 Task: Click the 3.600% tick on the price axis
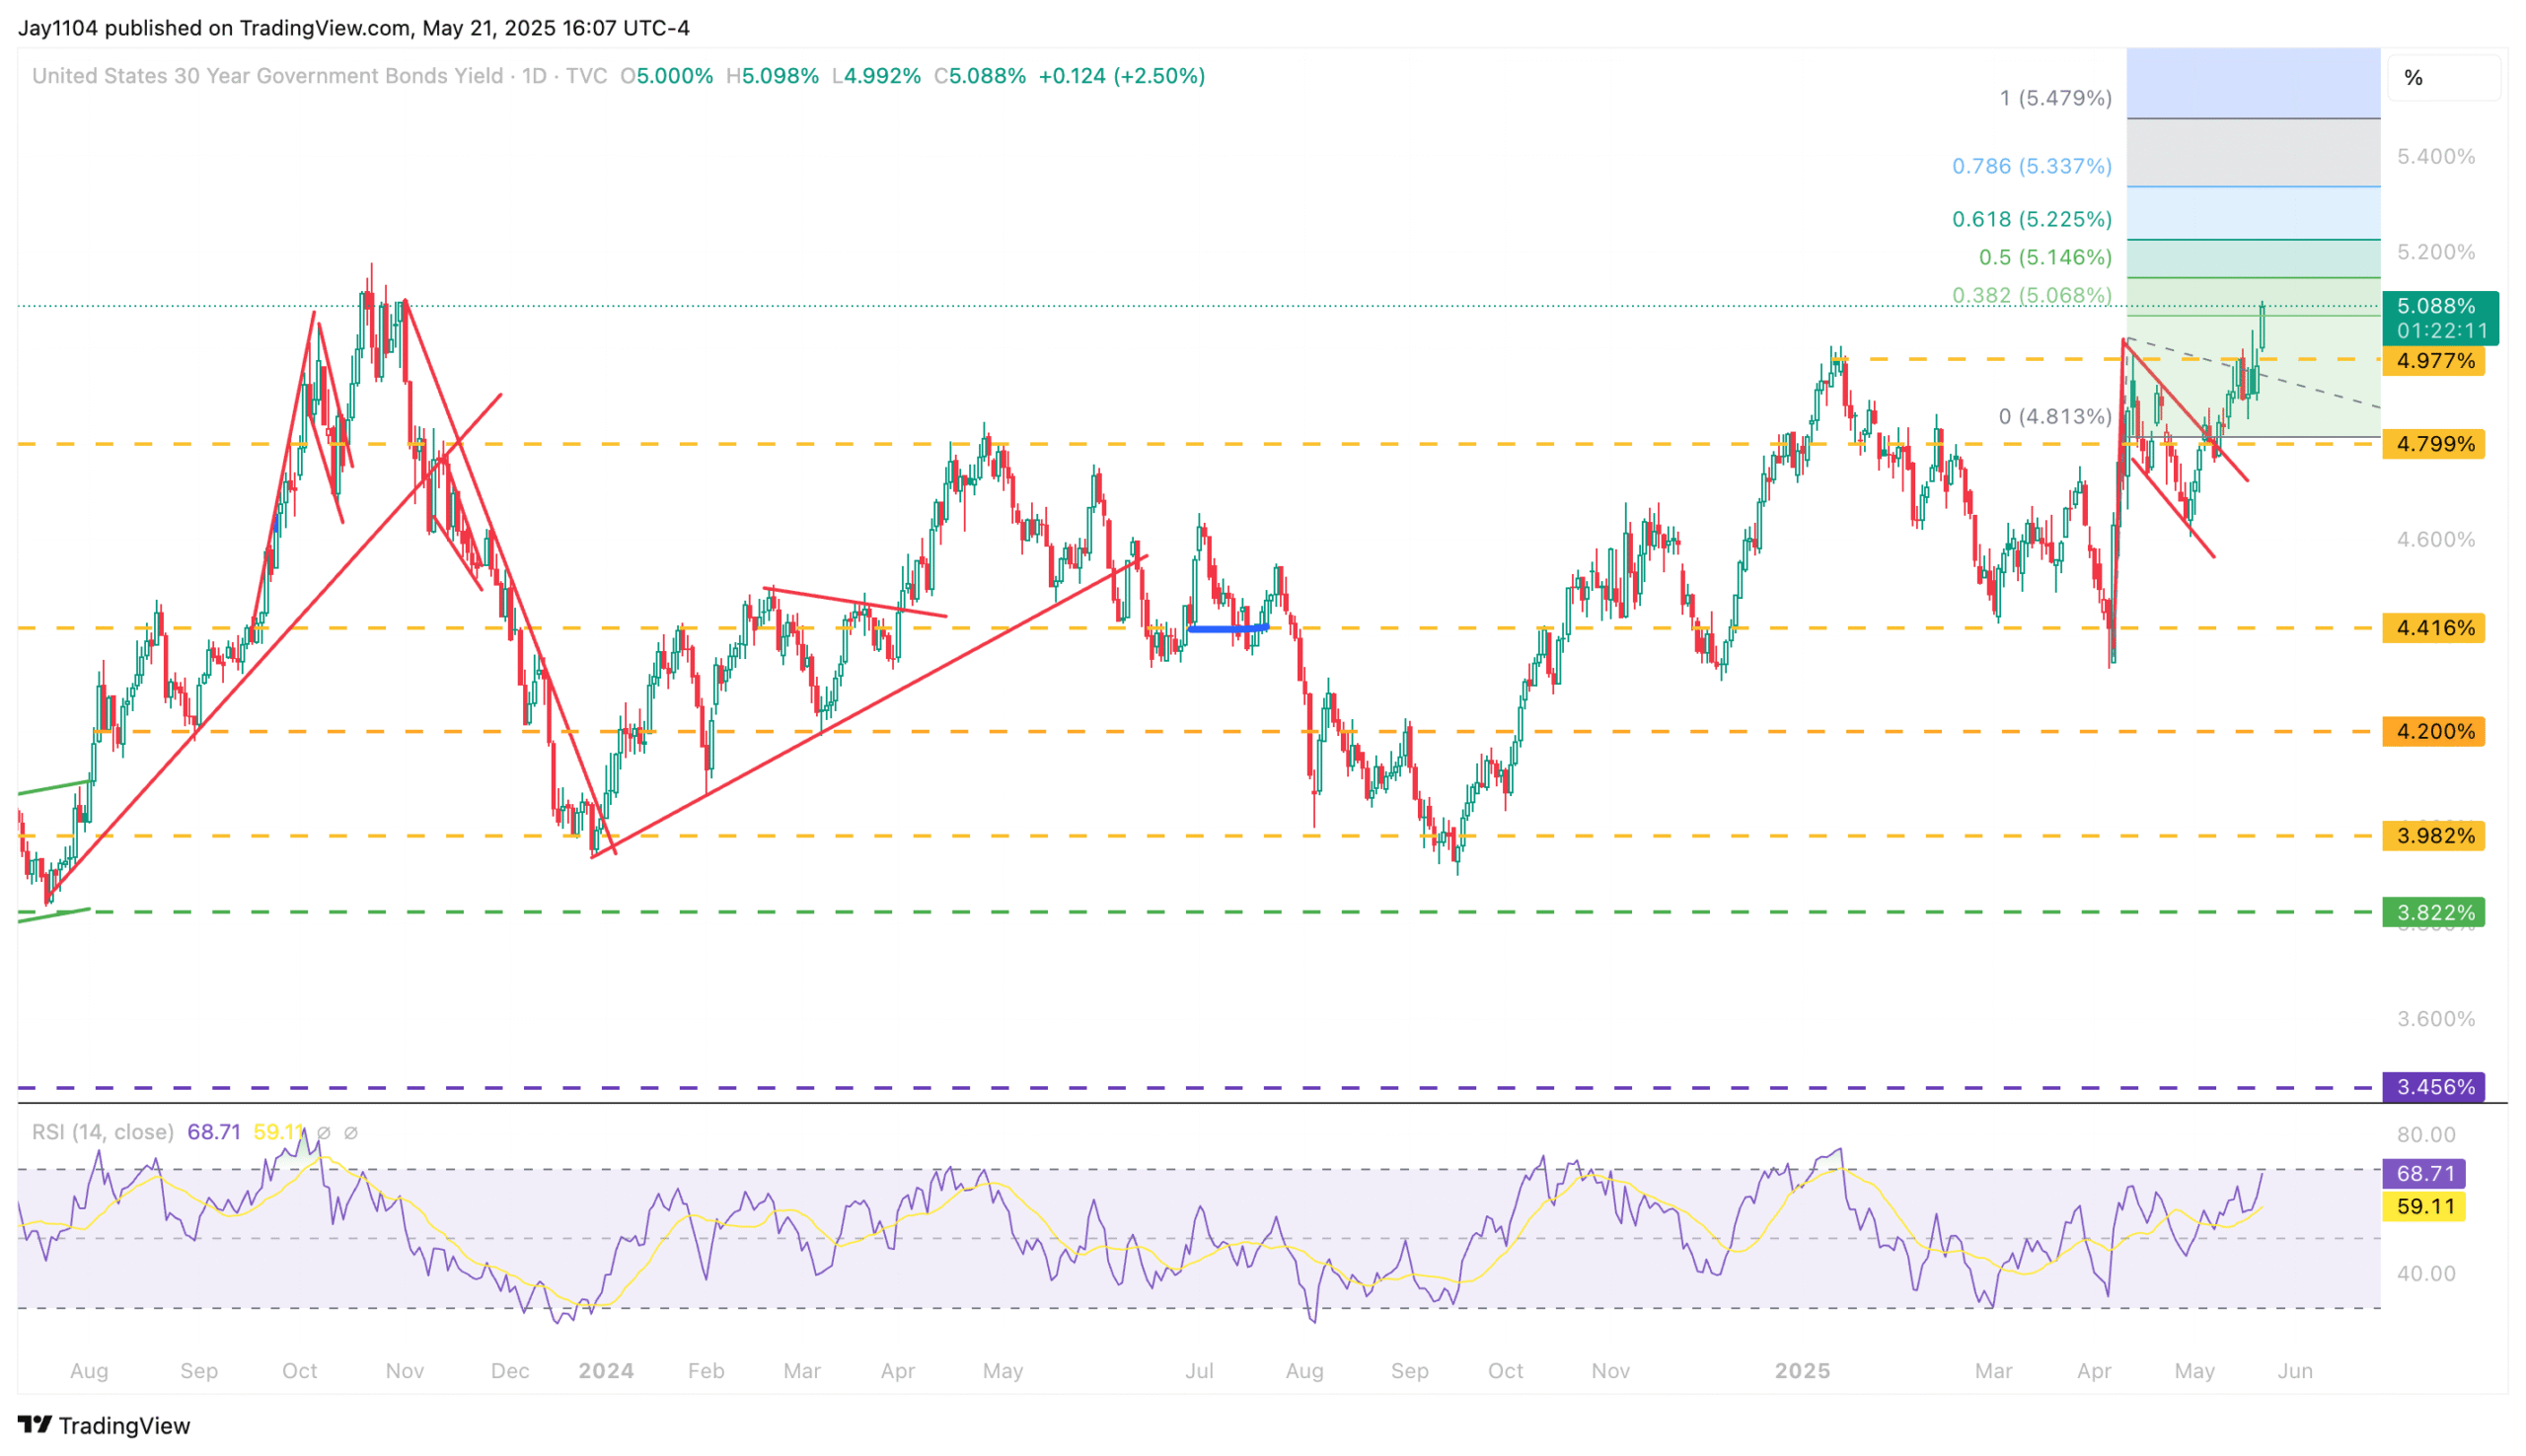[x=2436, y=1019]
